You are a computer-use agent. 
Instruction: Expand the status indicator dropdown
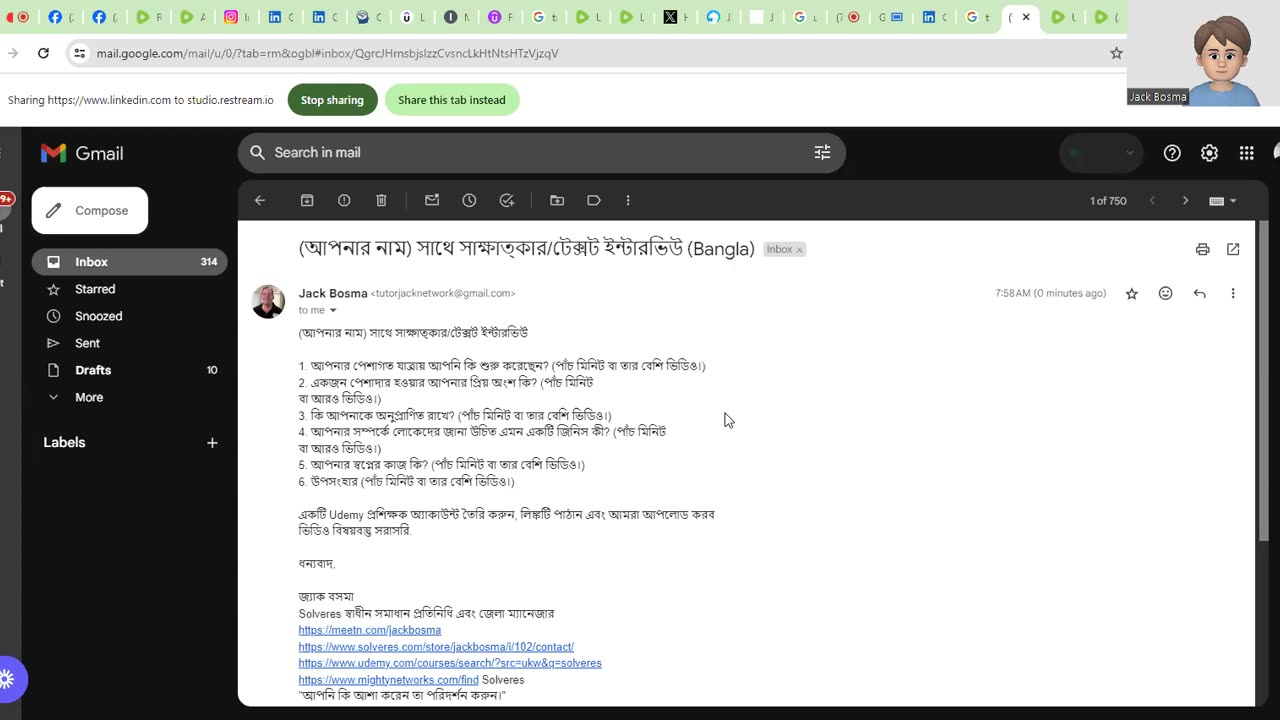tap(1100, 153)
